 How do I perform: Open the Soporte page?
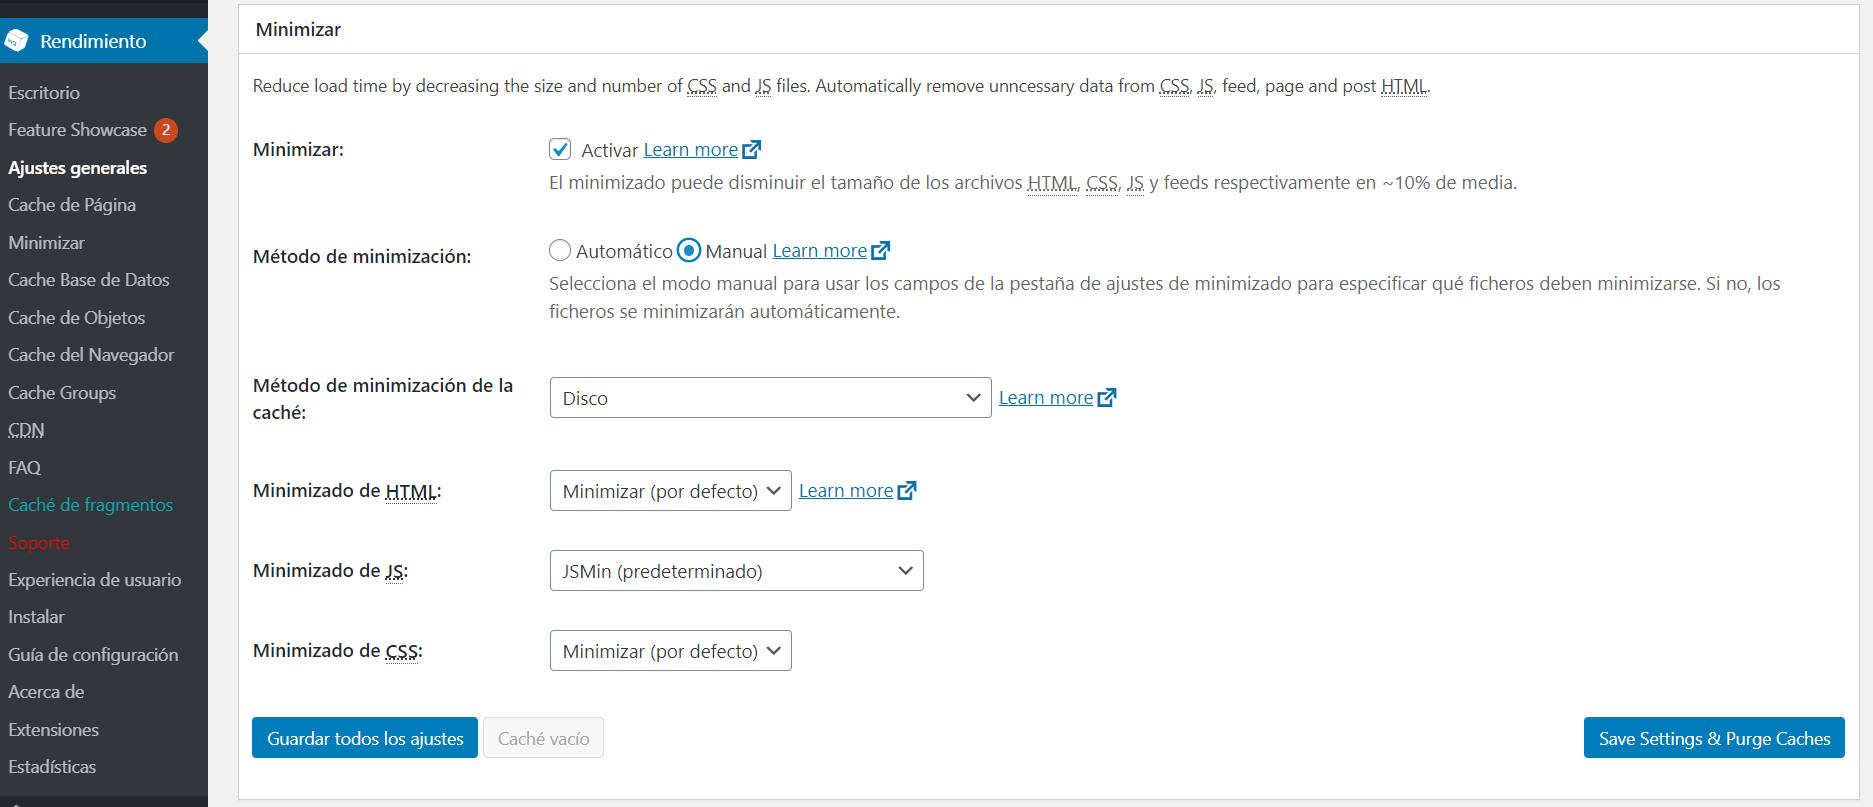(x=38, y=542)
